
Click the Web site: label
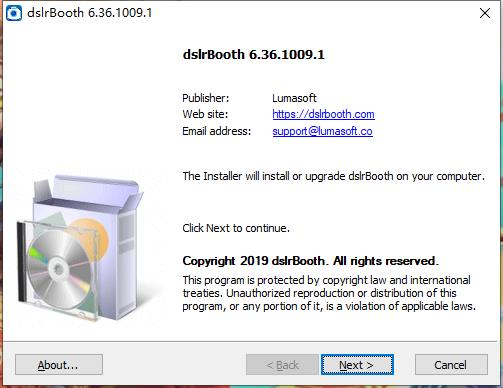point(205,114)
